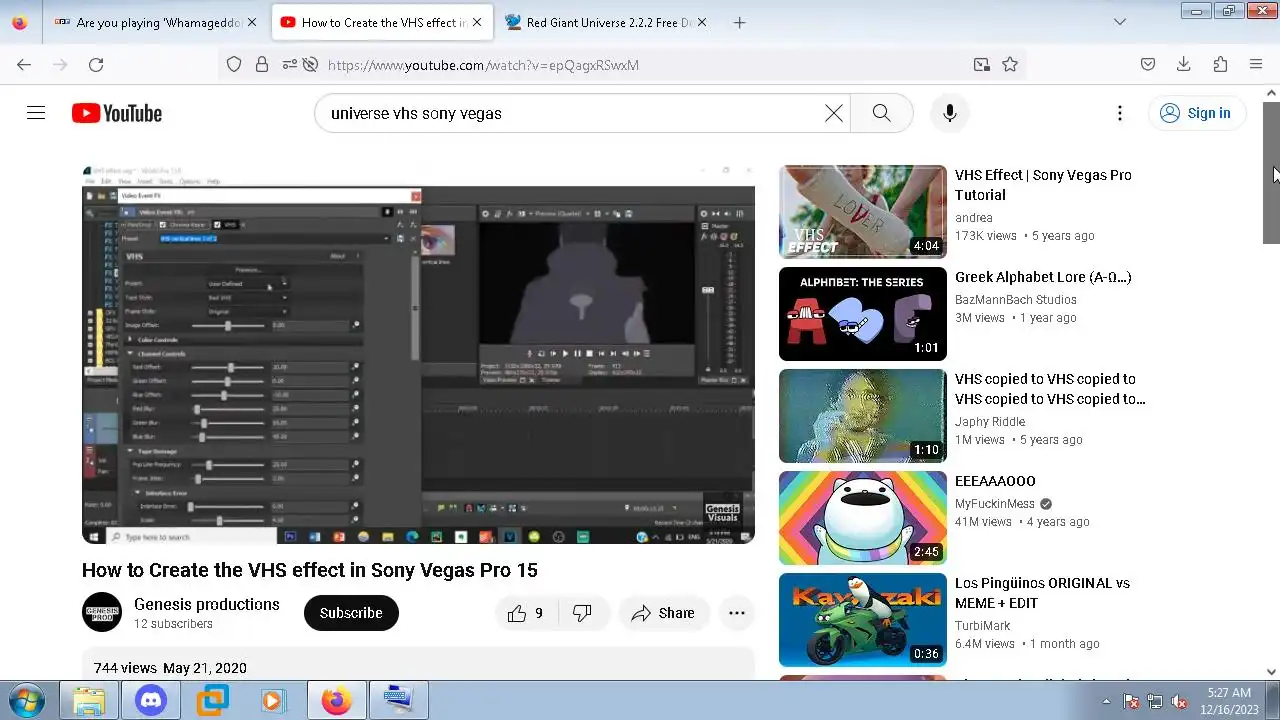Screen dimensions: 1280x720
Task: Bookmark this page with the star icon
Action: pyautogui.click(x=1010, y=64)
